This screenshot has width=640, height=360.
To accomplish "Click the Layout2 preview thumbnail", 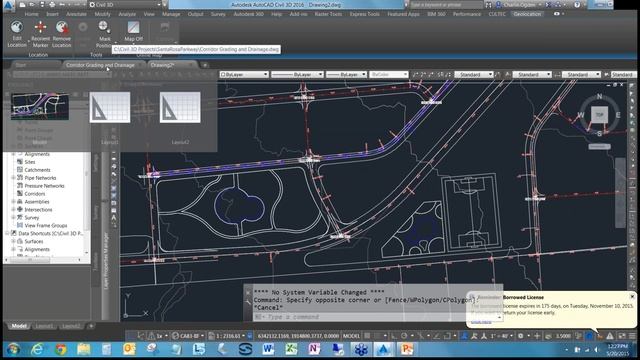I will point(180,107).
